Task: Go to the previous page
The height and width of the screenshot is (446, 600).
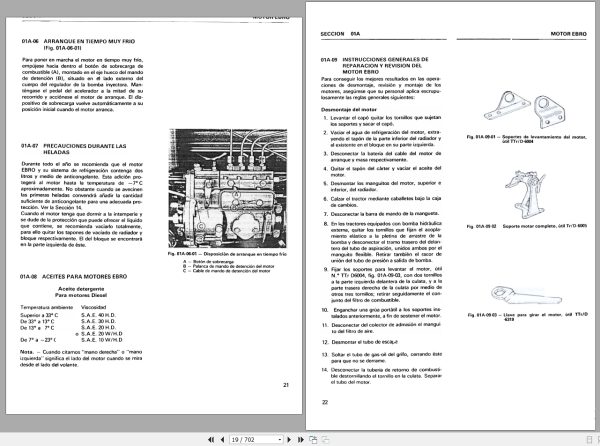Action: pos(222,440)
